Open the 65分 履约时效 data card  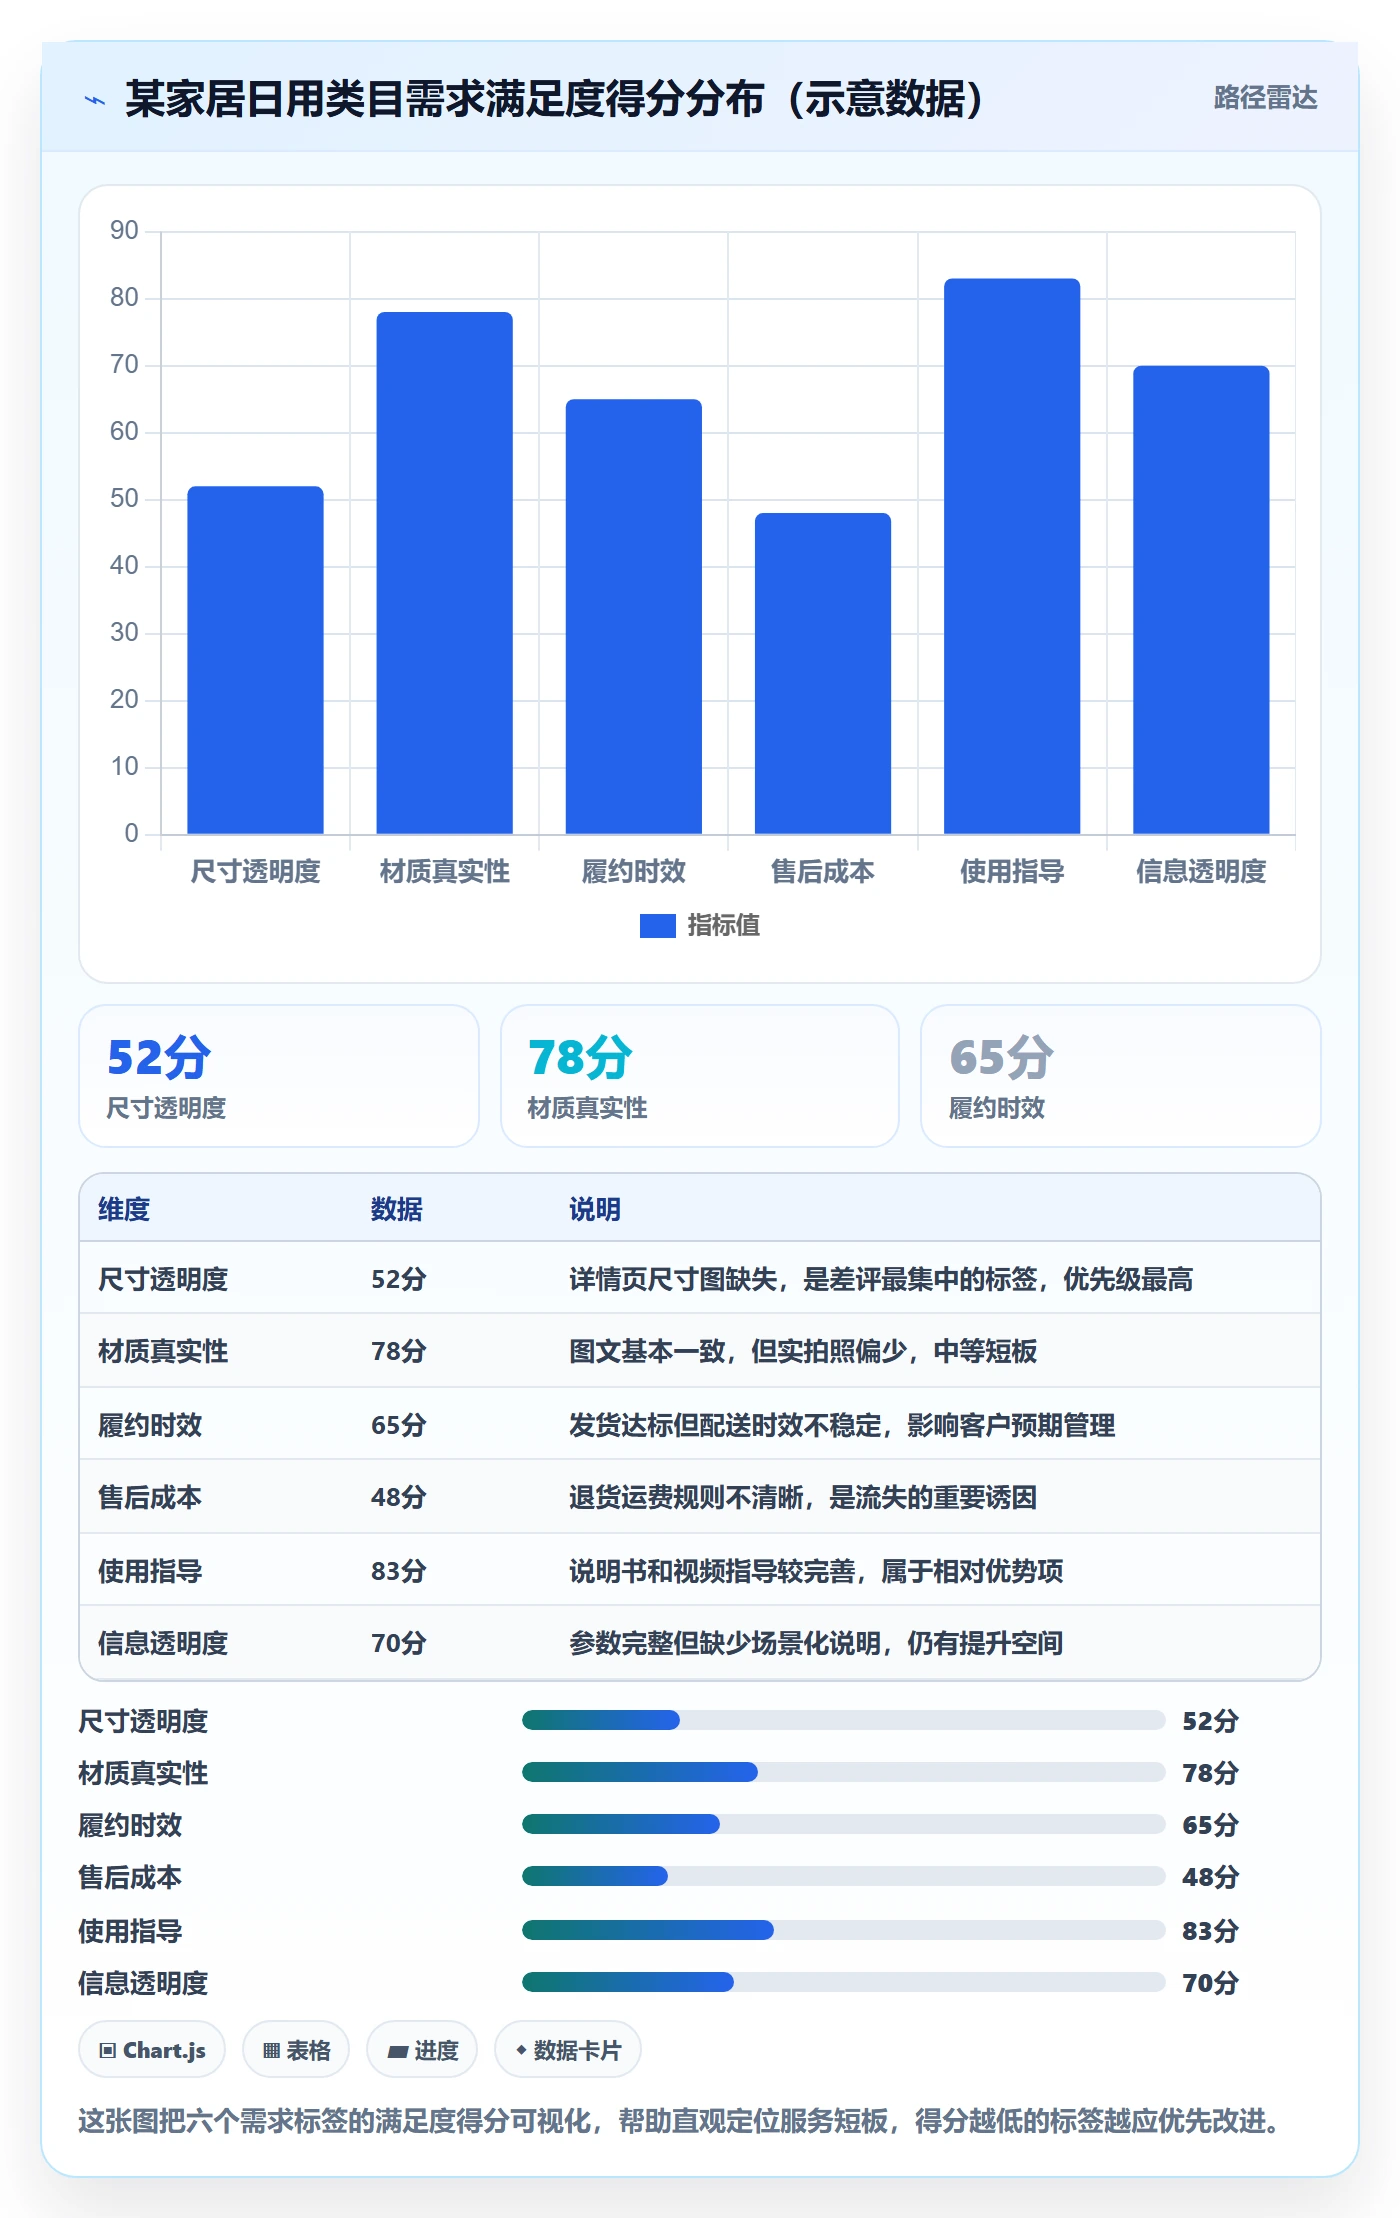[x=1120, y=1076]
